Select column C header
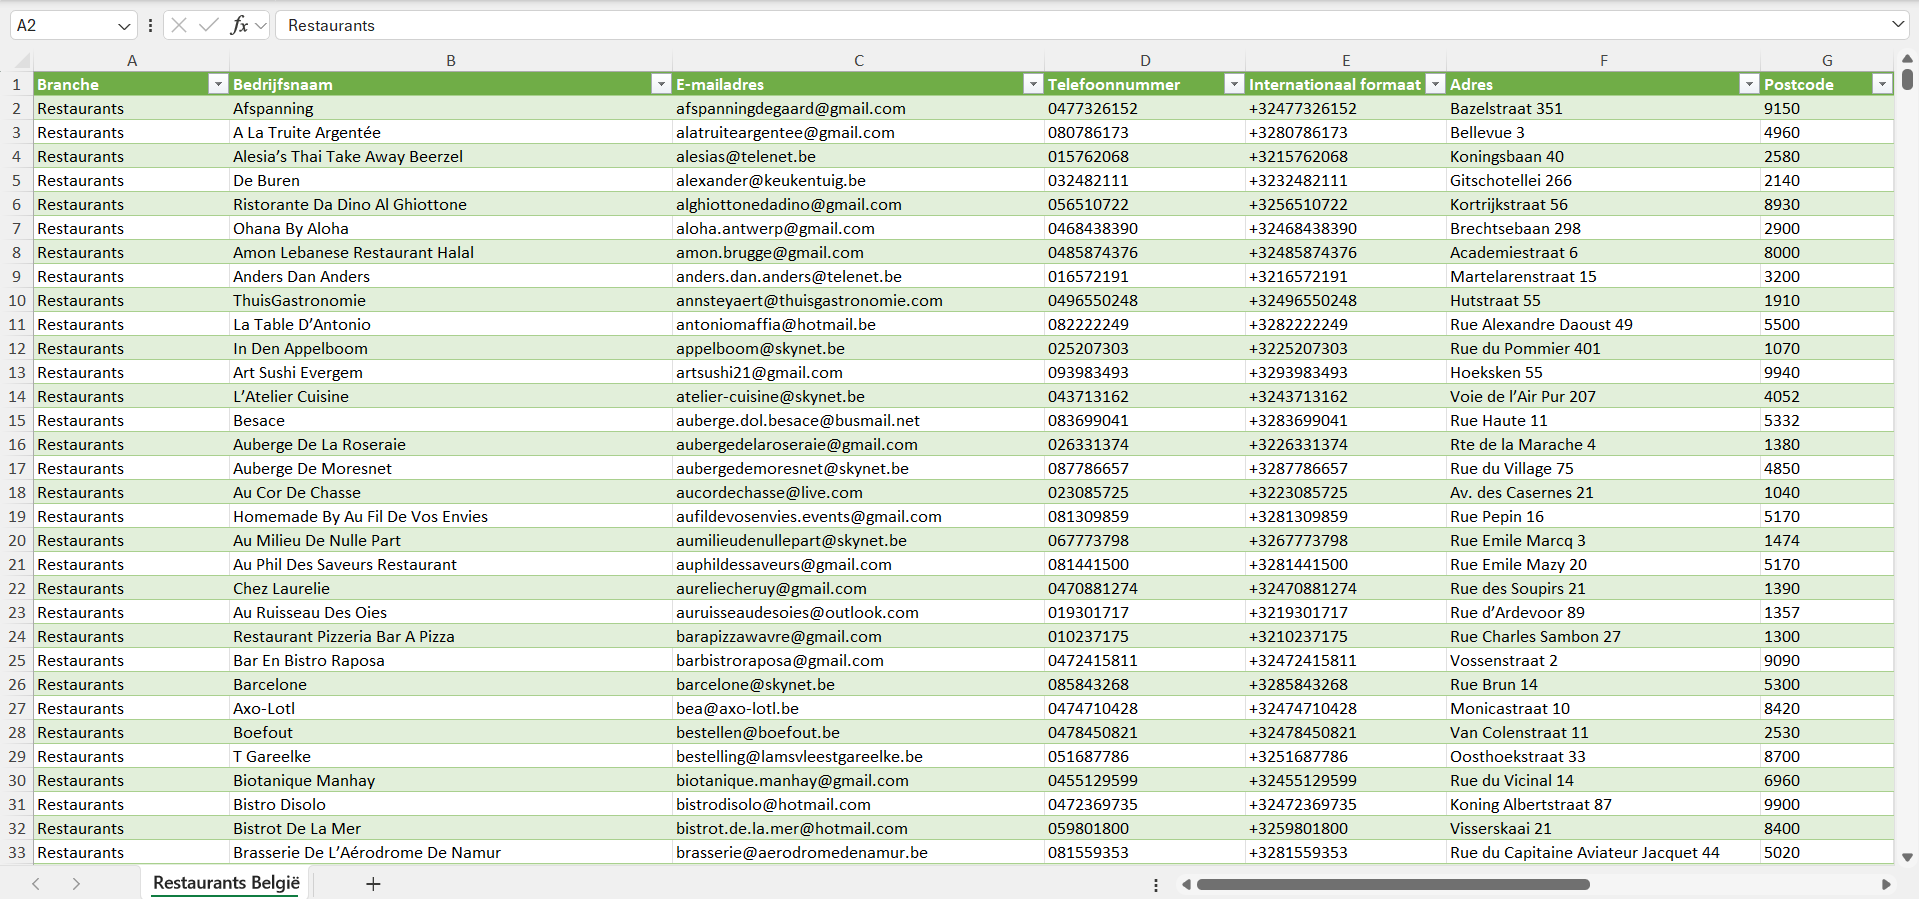This screenshot has width=1919, height=899. (858, 60)
